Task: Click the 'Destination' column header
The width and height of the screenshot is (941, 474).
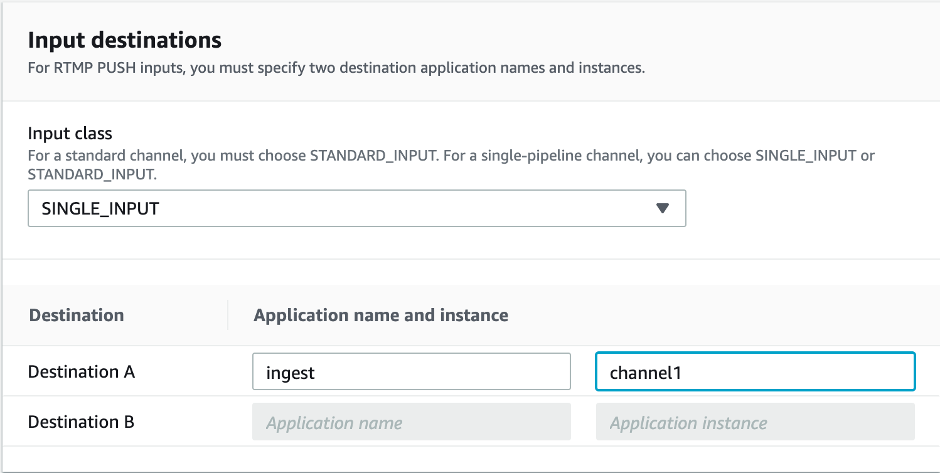Action: pos(76,315)
